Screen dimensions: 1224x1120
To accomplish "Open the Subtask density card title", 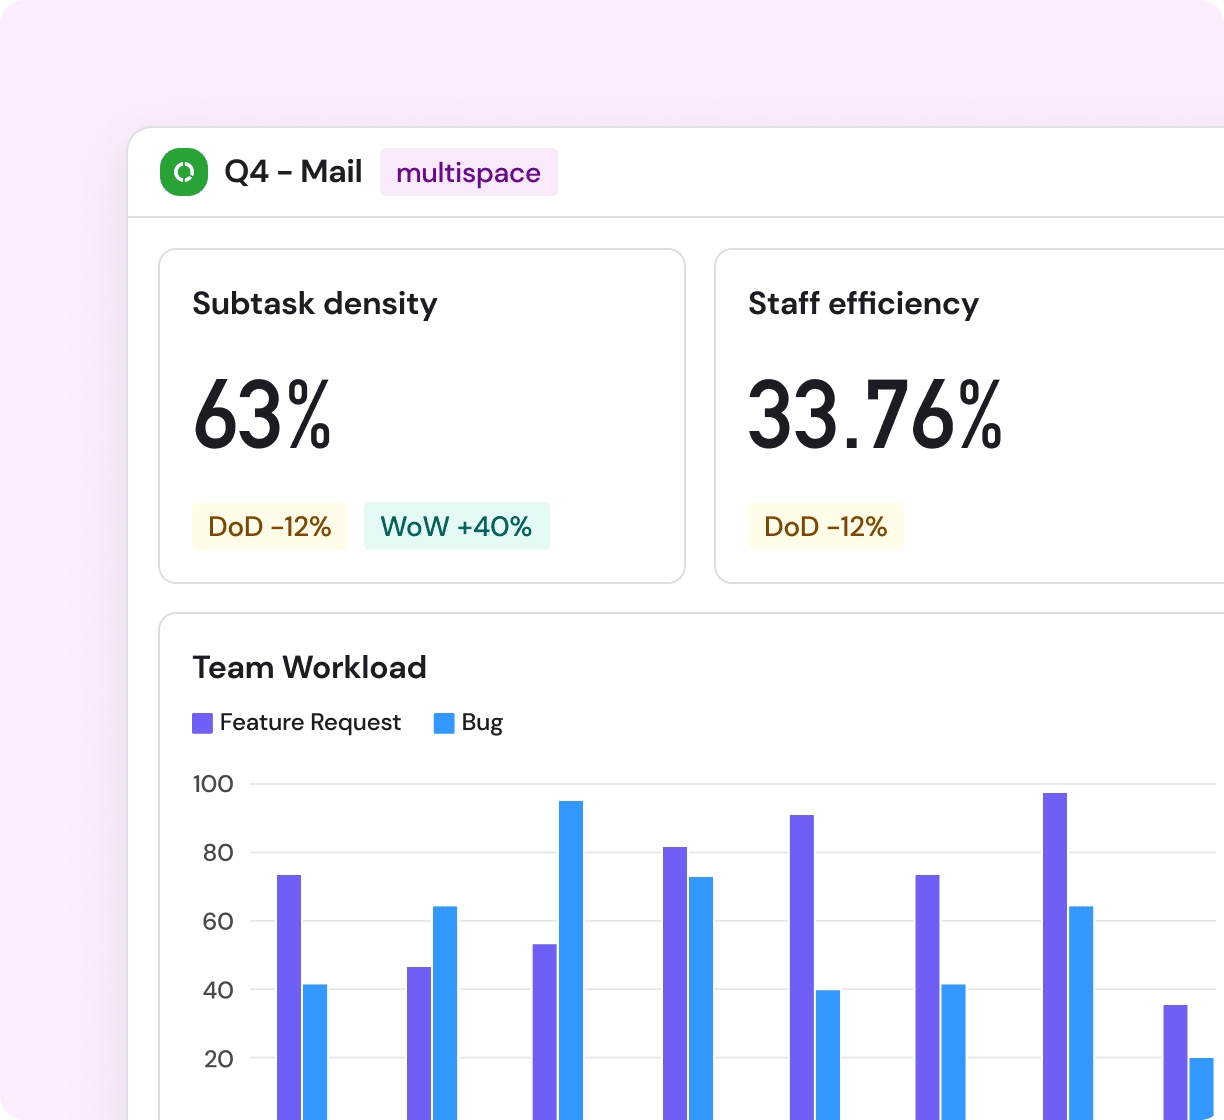I will (314, 303).
